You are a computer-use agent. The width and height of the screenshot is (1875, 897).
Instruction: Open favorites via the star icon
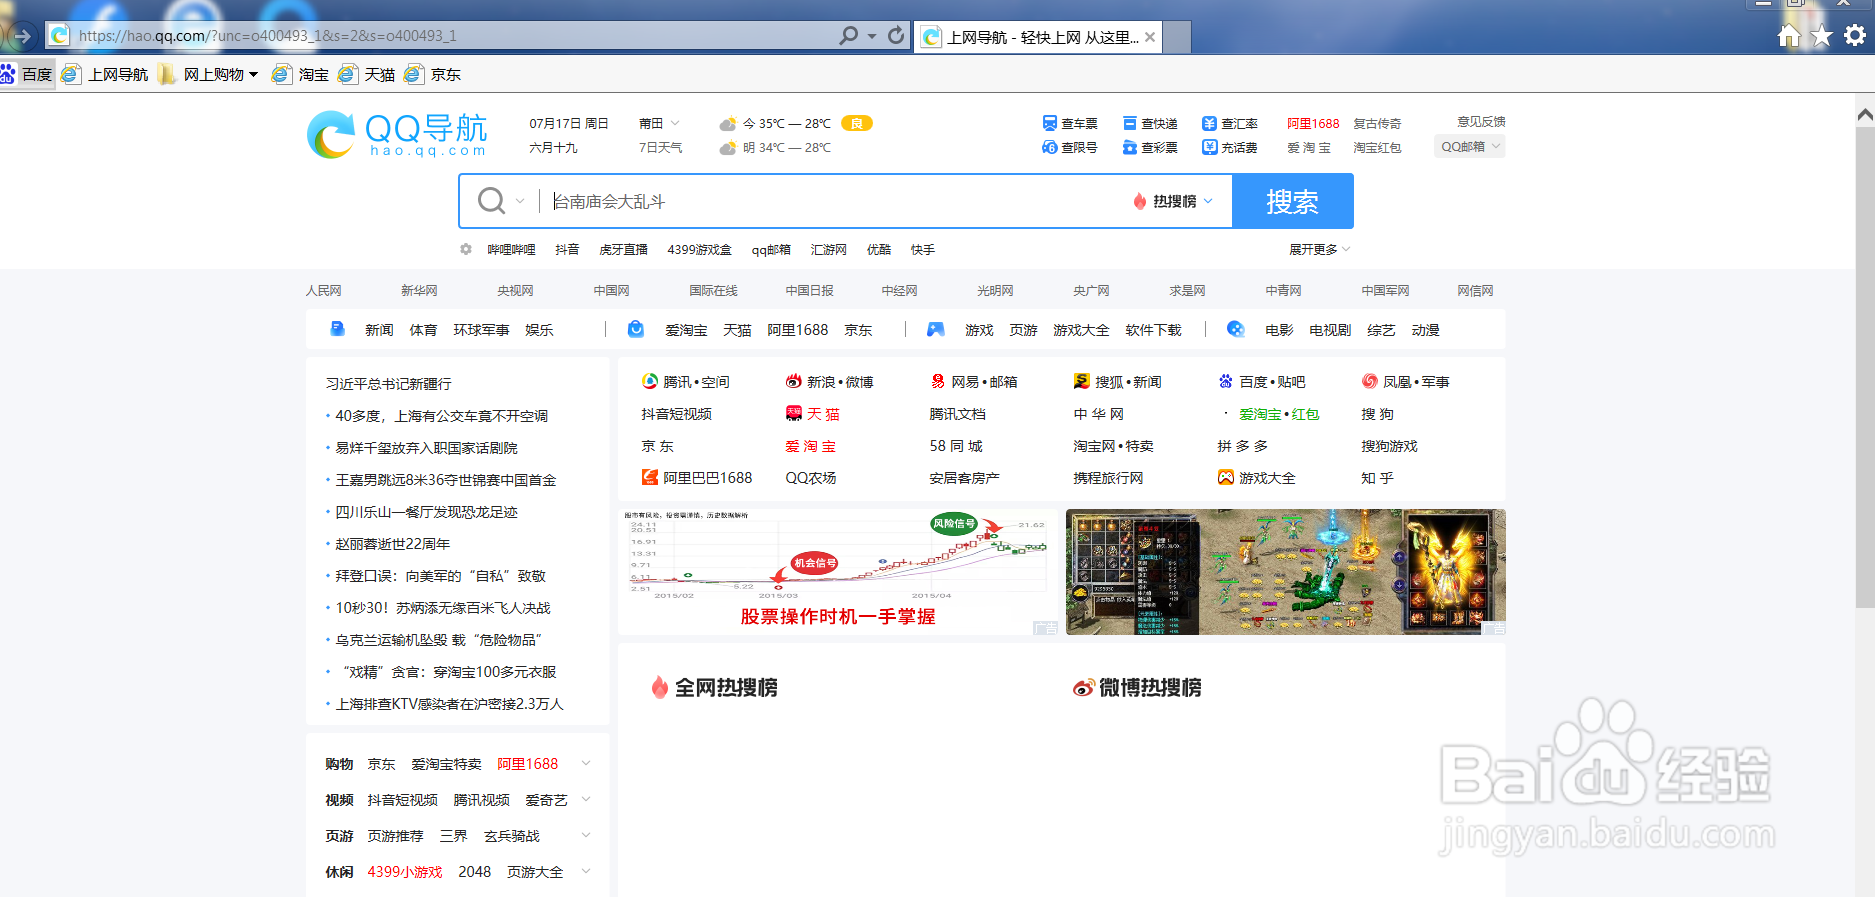pyautogui.click(x=1822, y=36)
